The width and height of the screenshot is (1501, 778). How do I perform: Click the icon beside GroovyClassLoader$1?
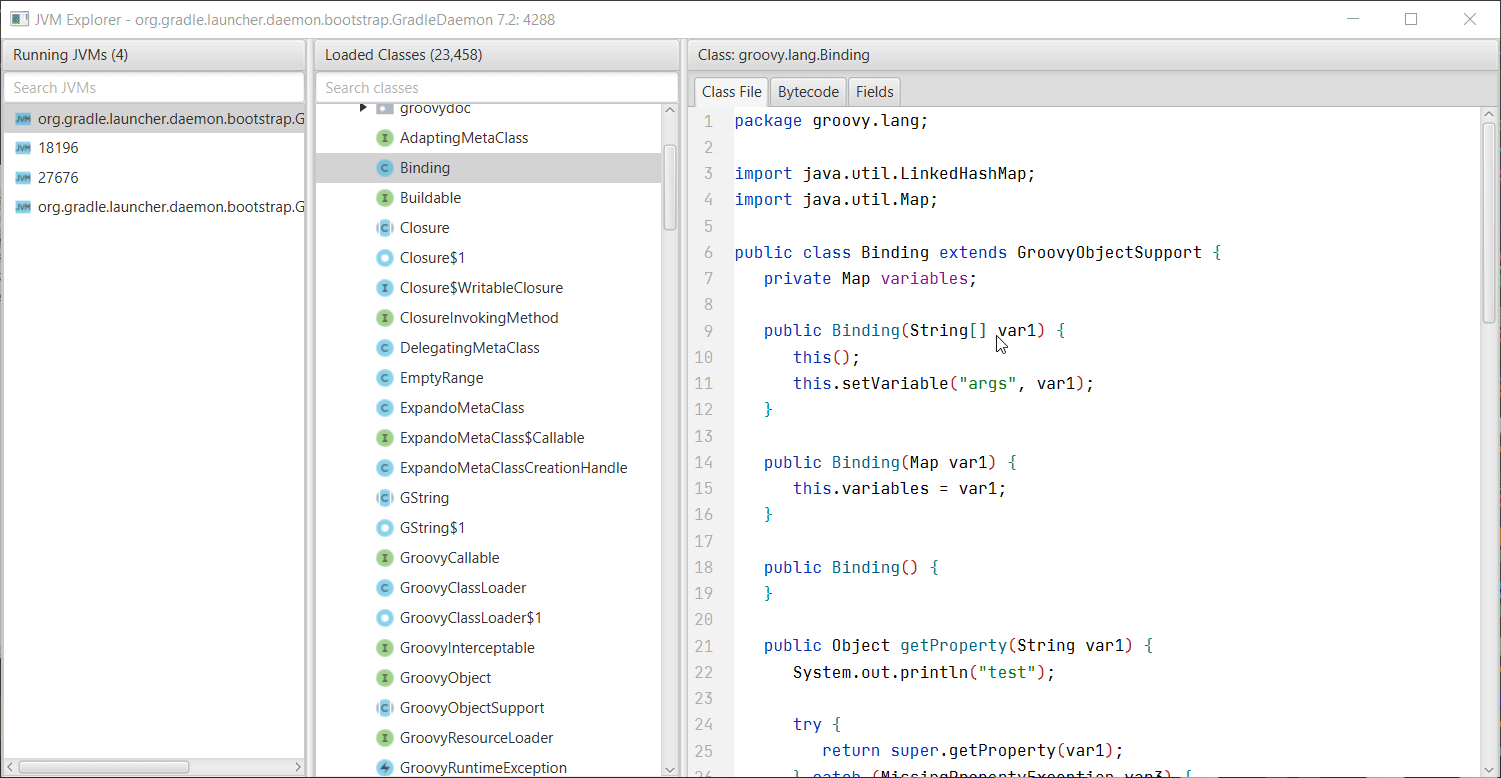click(x=384, y=618)
